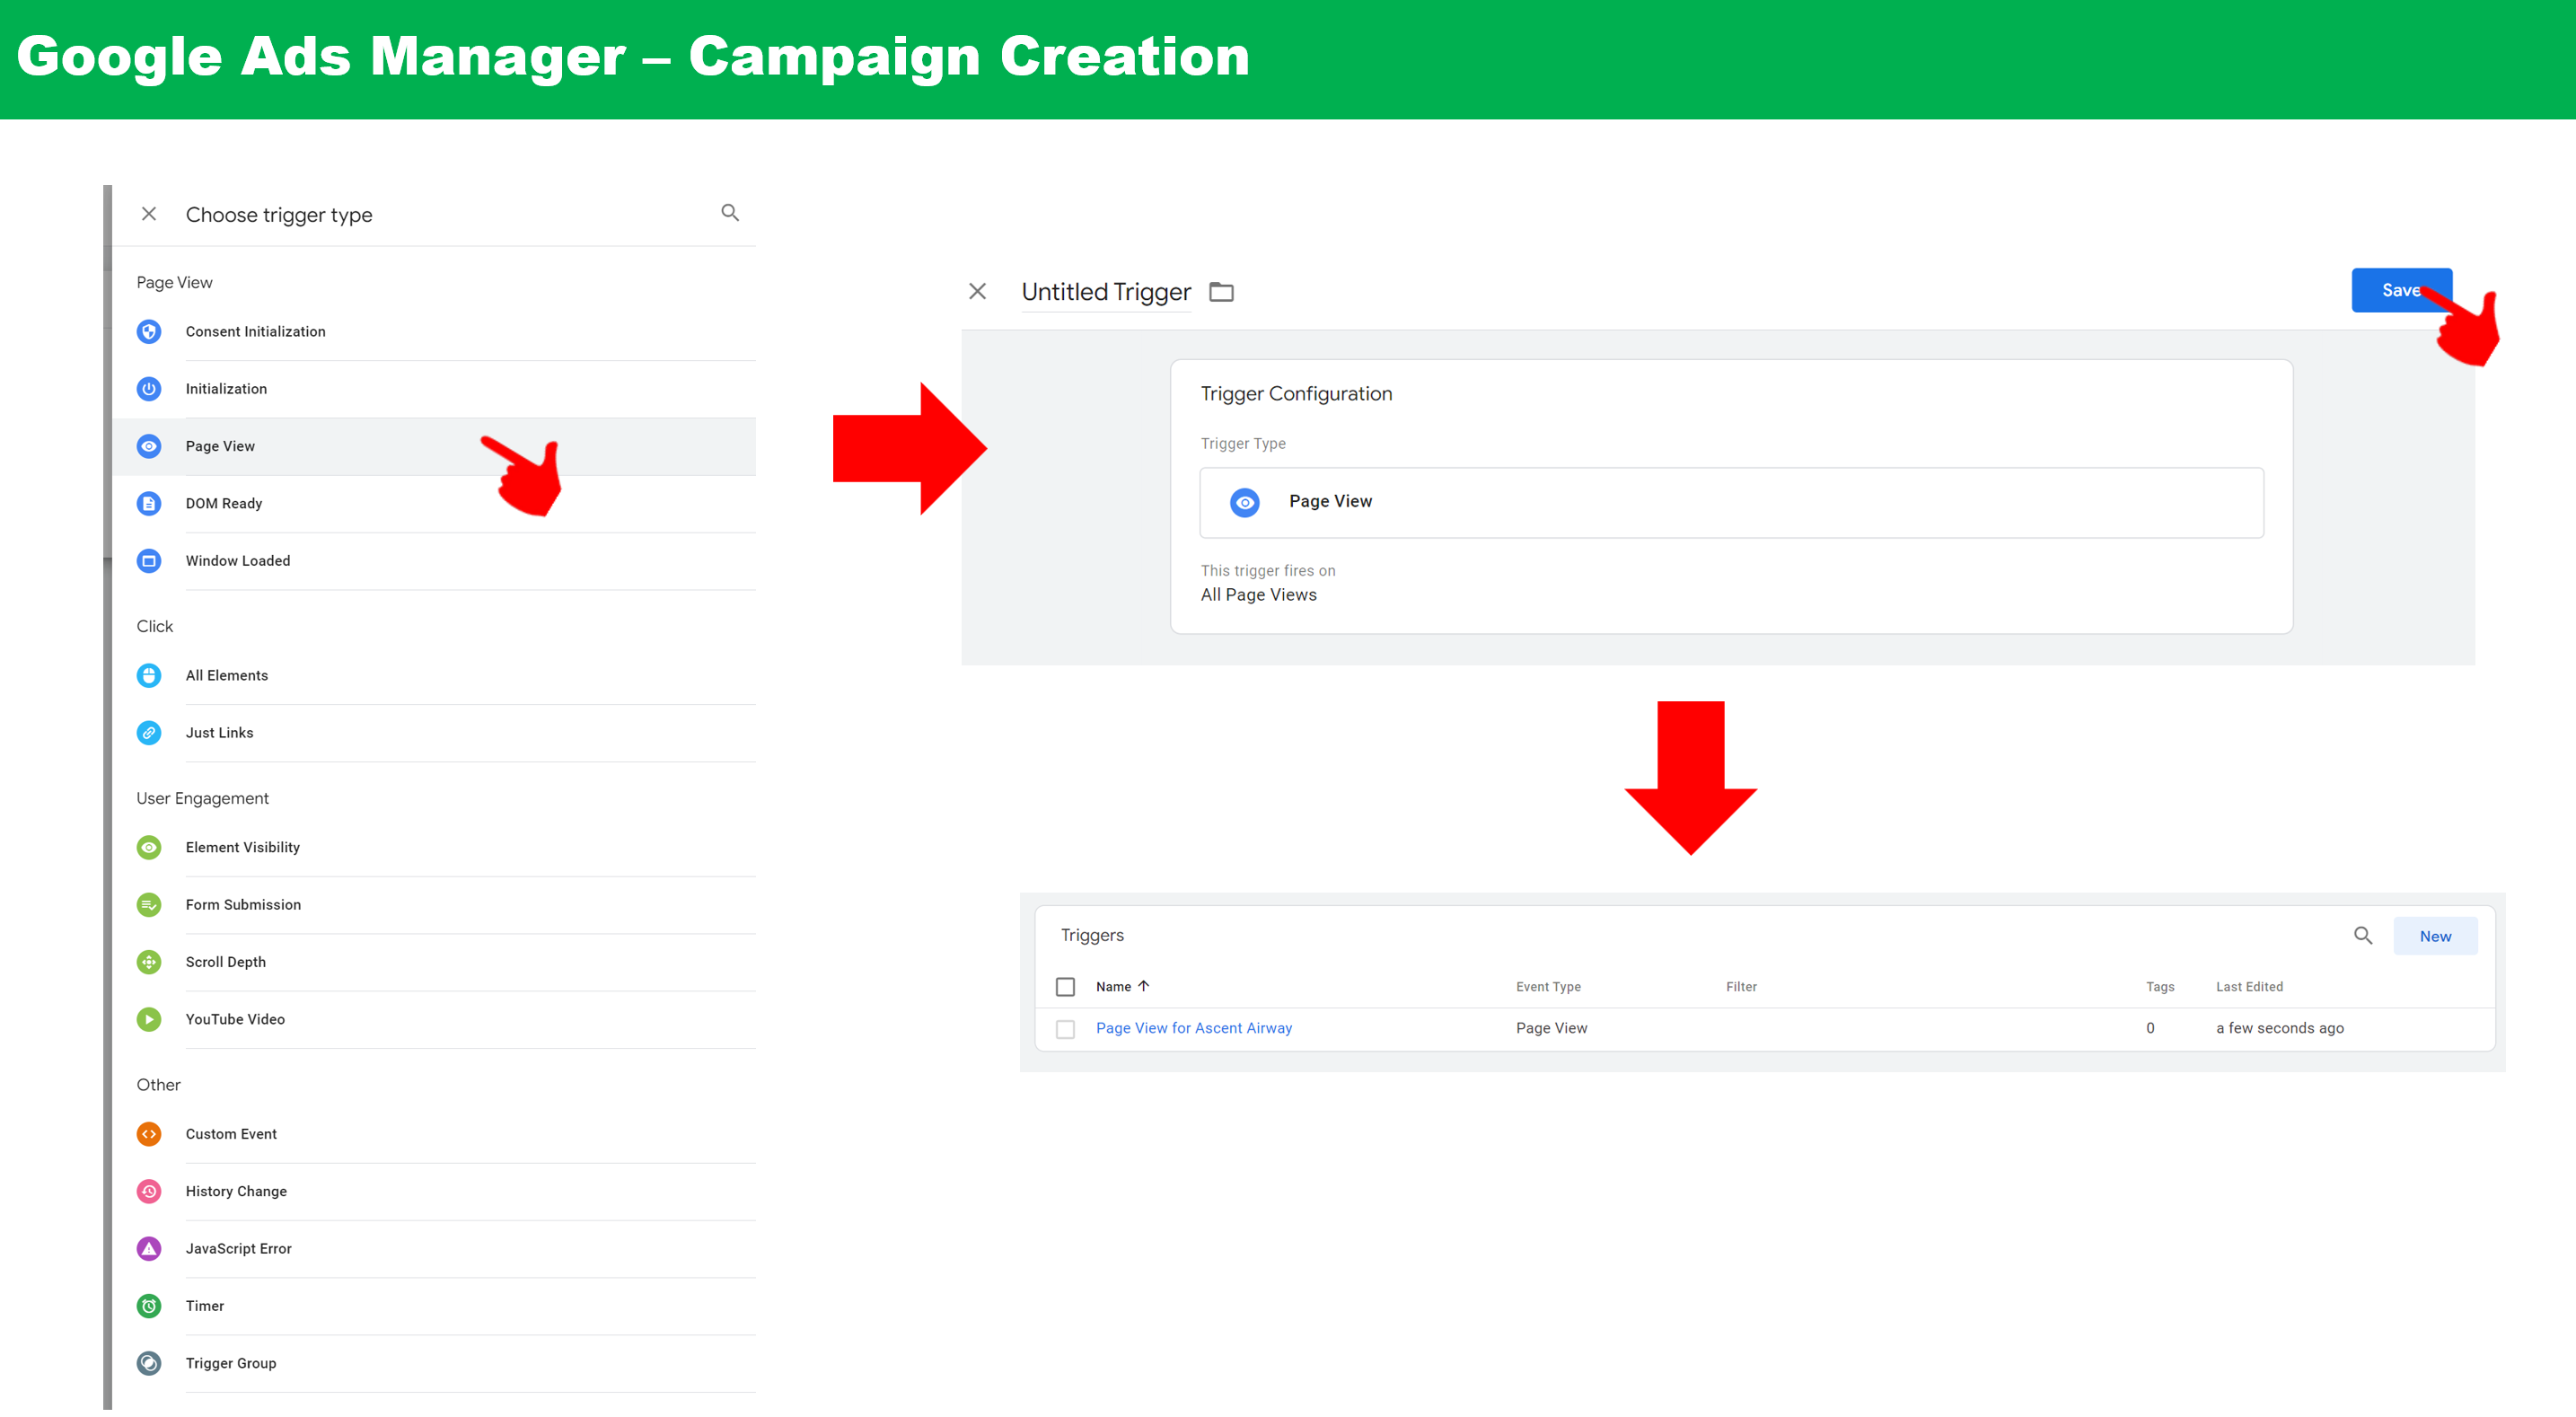Select the Initialization power icon
This screenshot has height=1417, width=2576.
pyautogui.click(x=149, y=389)
